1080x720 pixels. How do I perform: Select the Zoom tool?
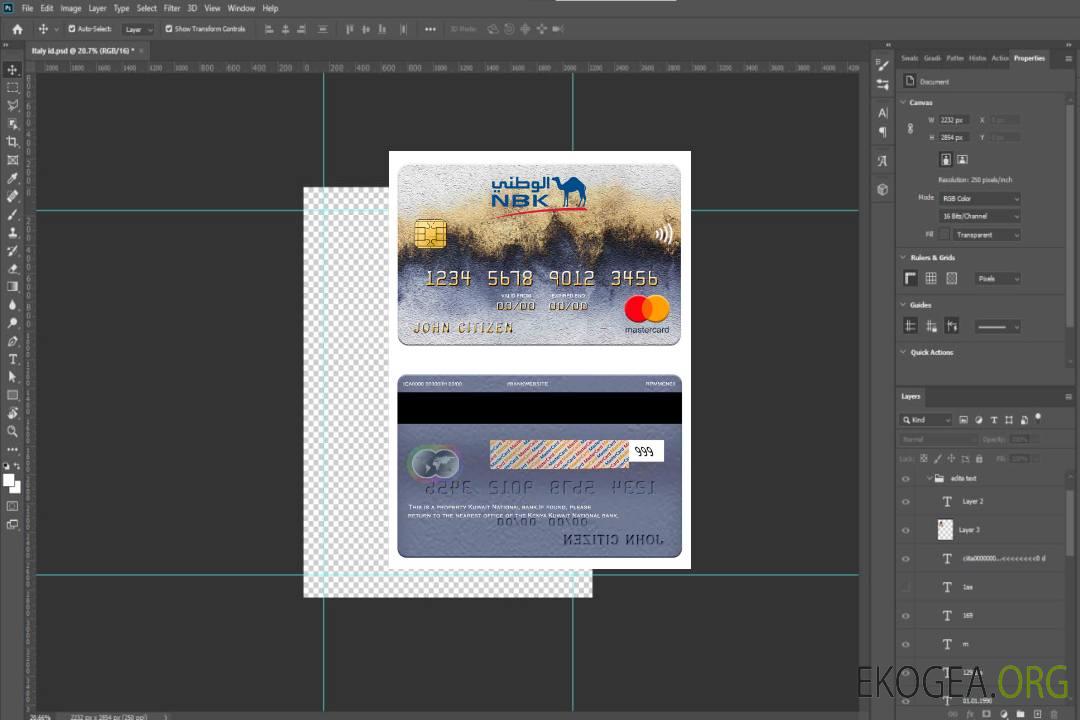(x=12, y=431)
